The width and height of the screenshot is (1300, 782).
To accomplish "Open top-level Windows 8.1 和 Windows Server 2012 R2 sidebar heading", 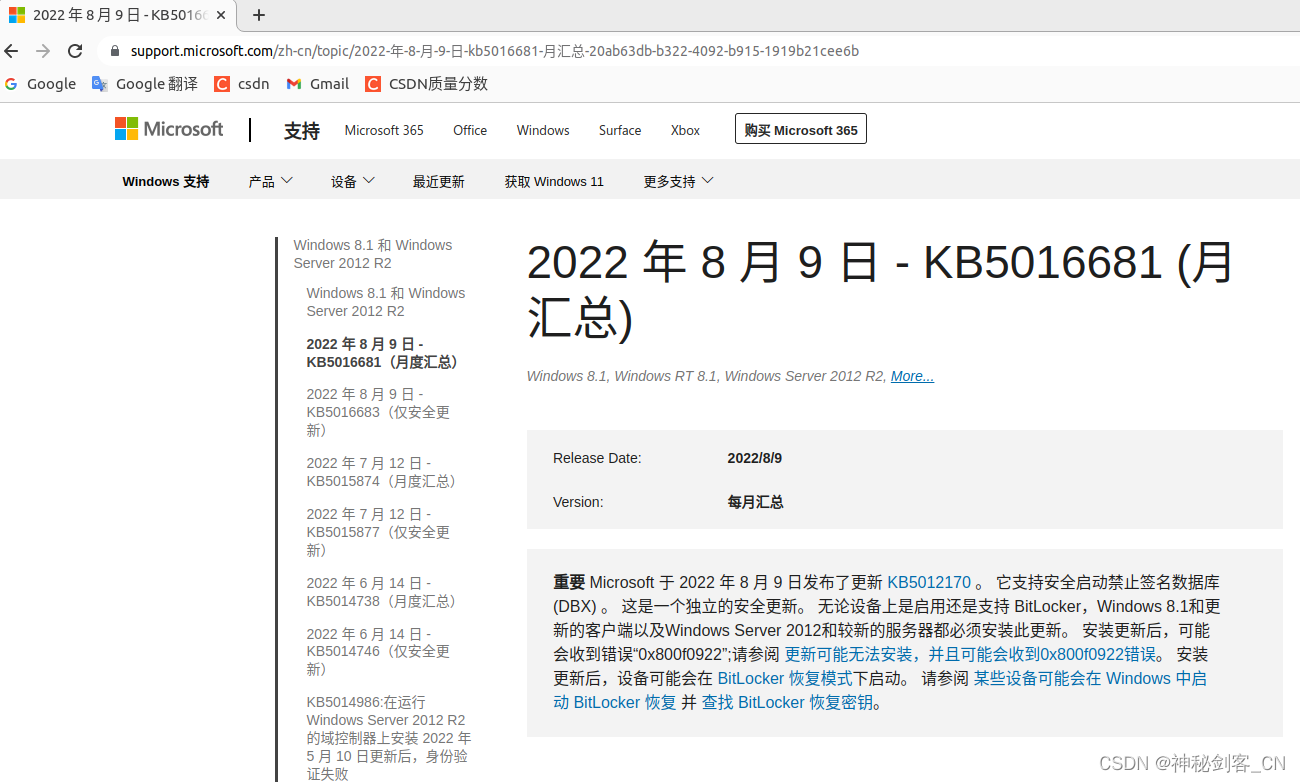I will pos(372,254).
